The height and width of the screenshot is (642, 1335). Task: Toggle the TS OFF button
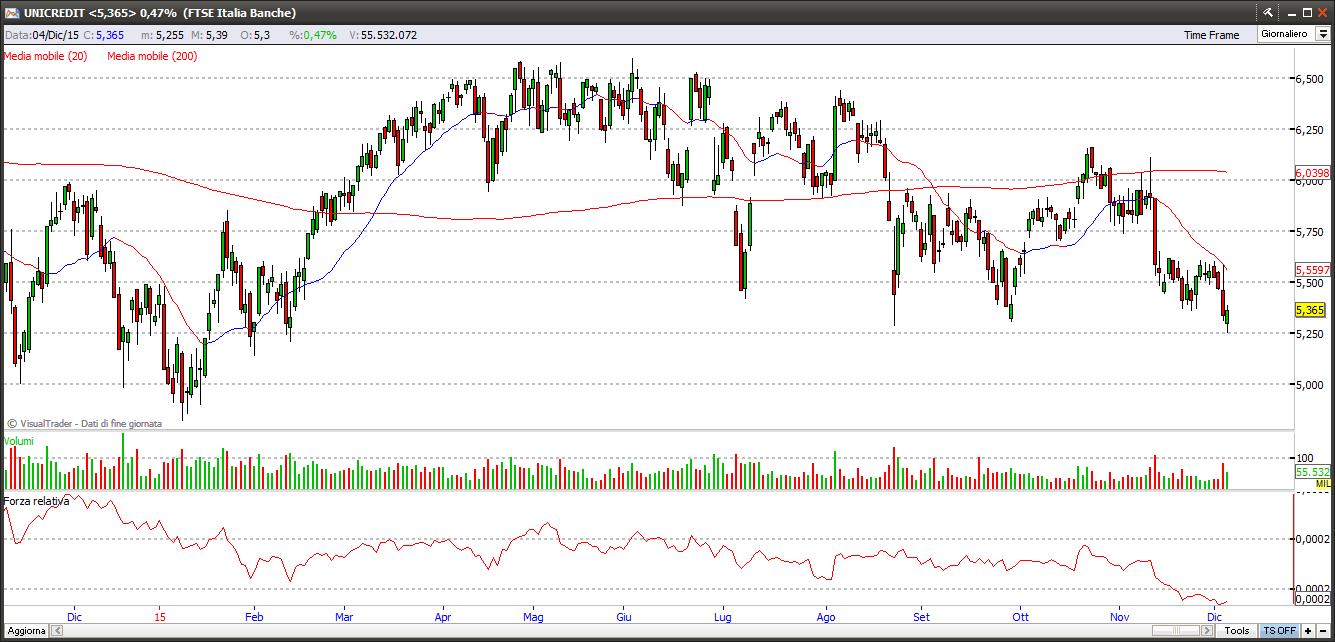1280,630
